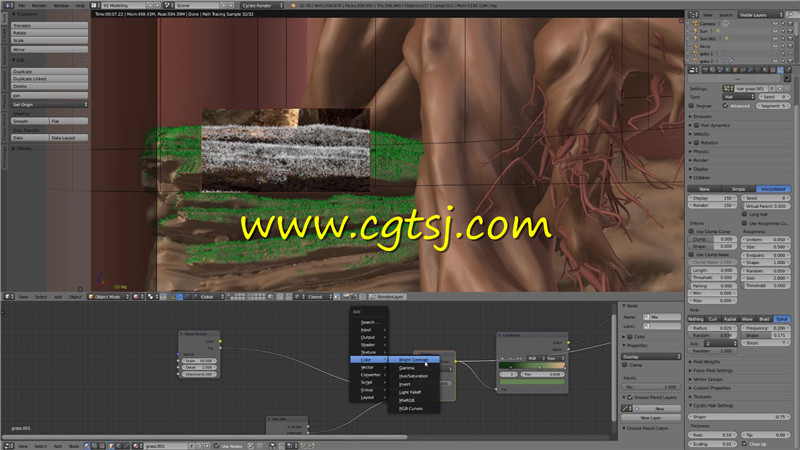Expand the Emission panel
The image size is (800, 450).
702,116
